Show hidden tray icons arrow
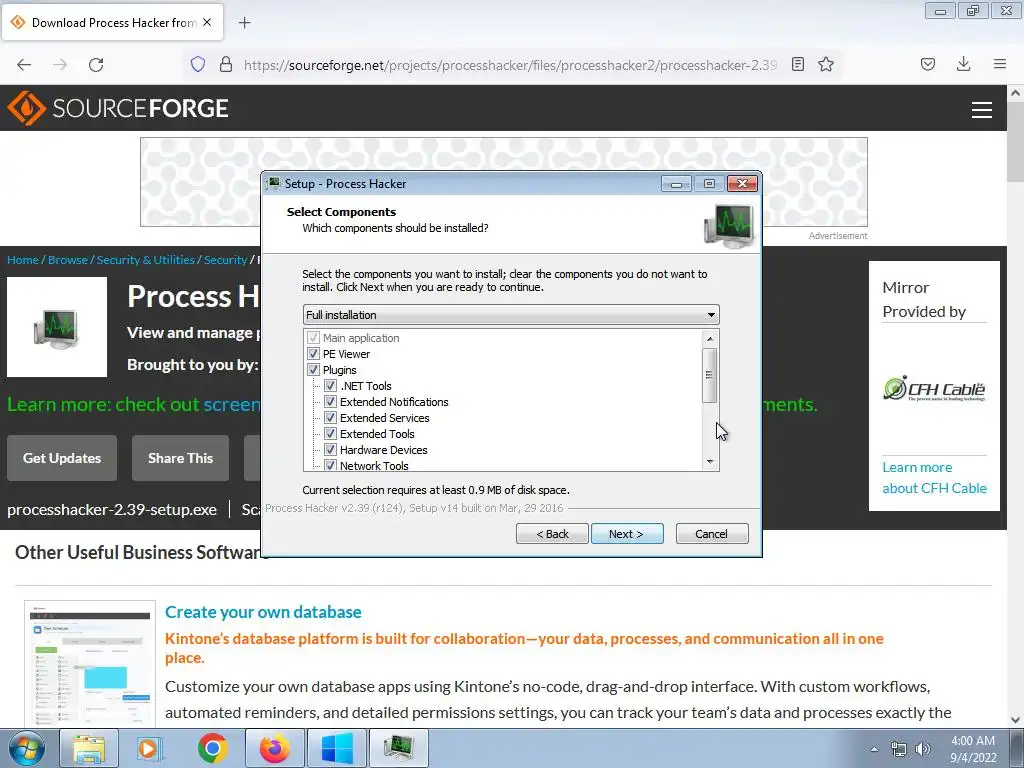The image size is (1024, 768). click(x=874, y=749)
